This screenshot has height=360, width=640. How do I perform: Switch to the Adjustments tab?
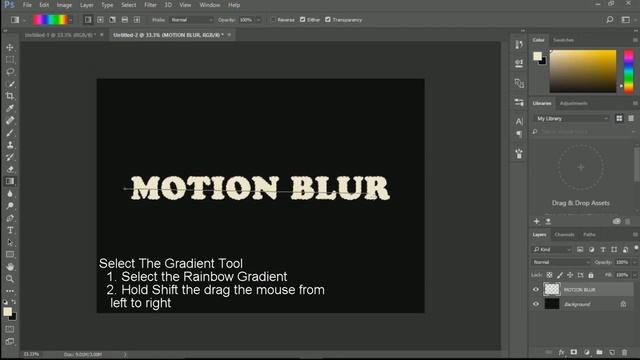[x=573, y=103]
